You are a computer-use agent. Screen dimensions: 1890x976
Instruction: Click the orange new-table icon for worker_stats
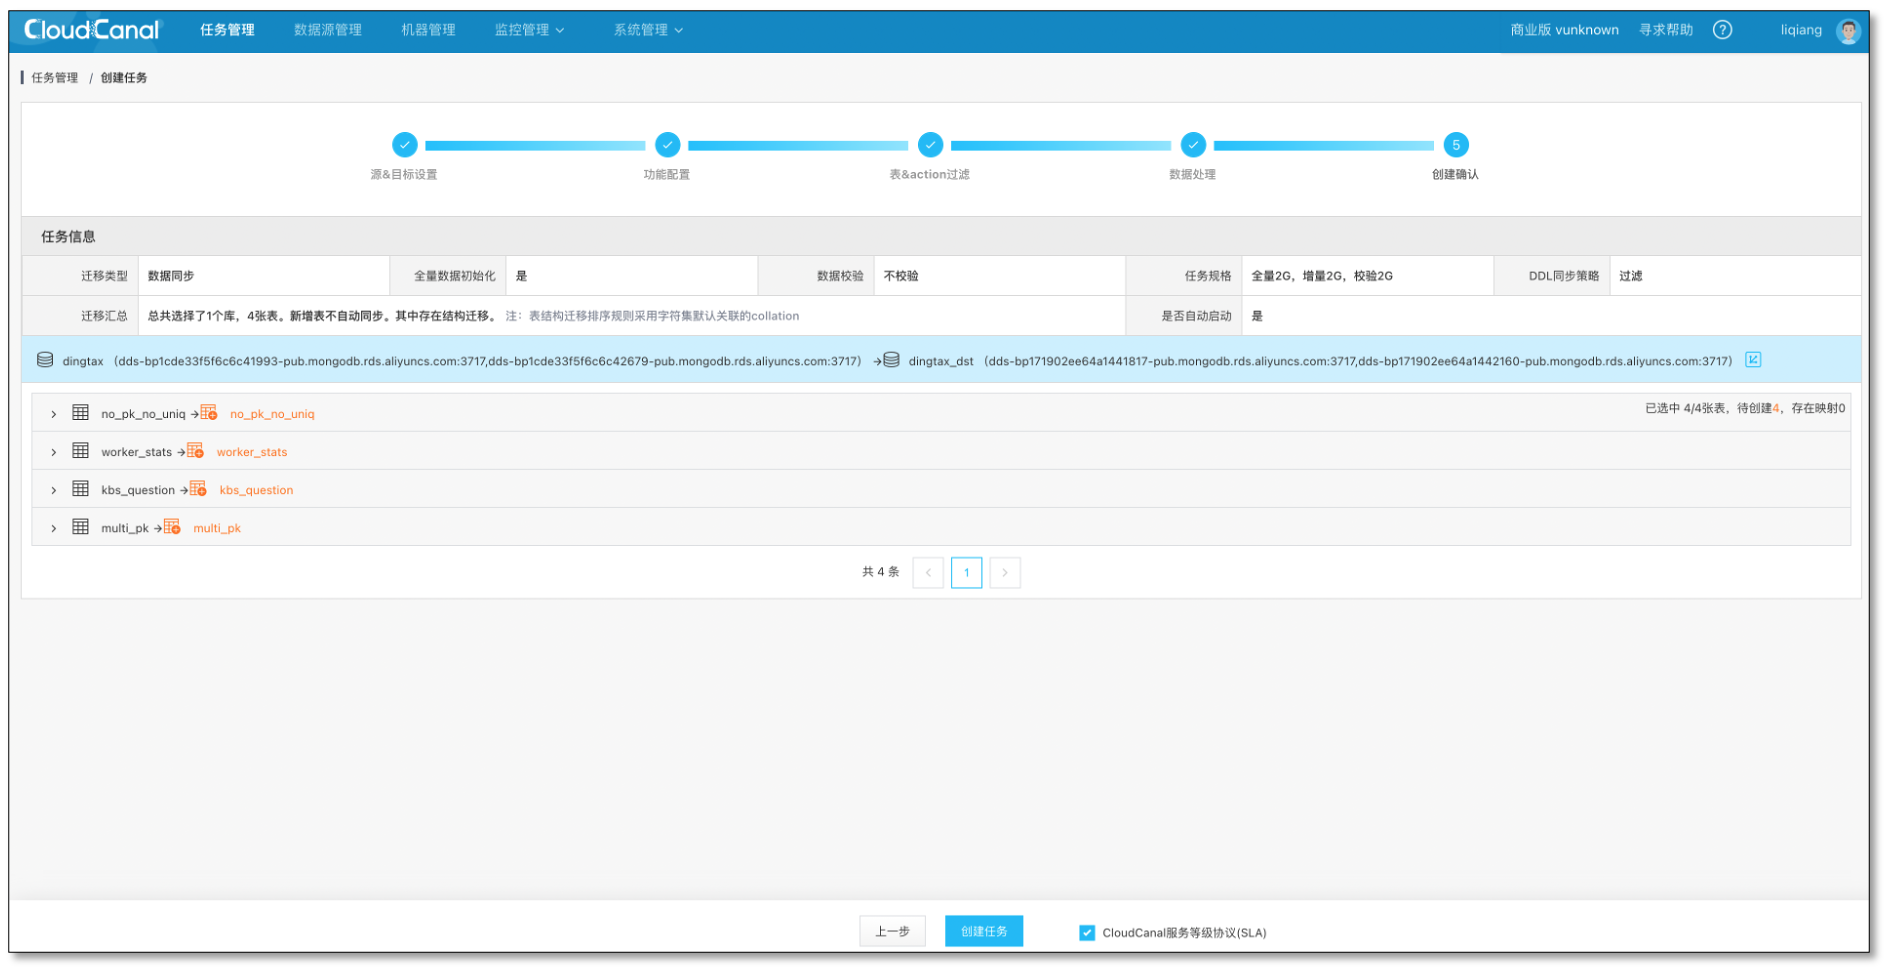click(x=196, y=450)
